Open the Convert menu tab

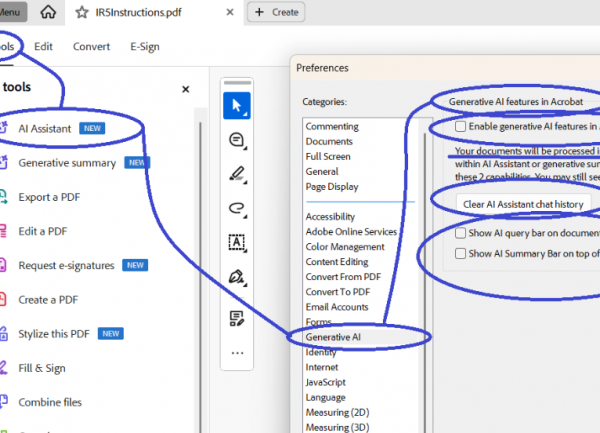(x=91, y=47)
